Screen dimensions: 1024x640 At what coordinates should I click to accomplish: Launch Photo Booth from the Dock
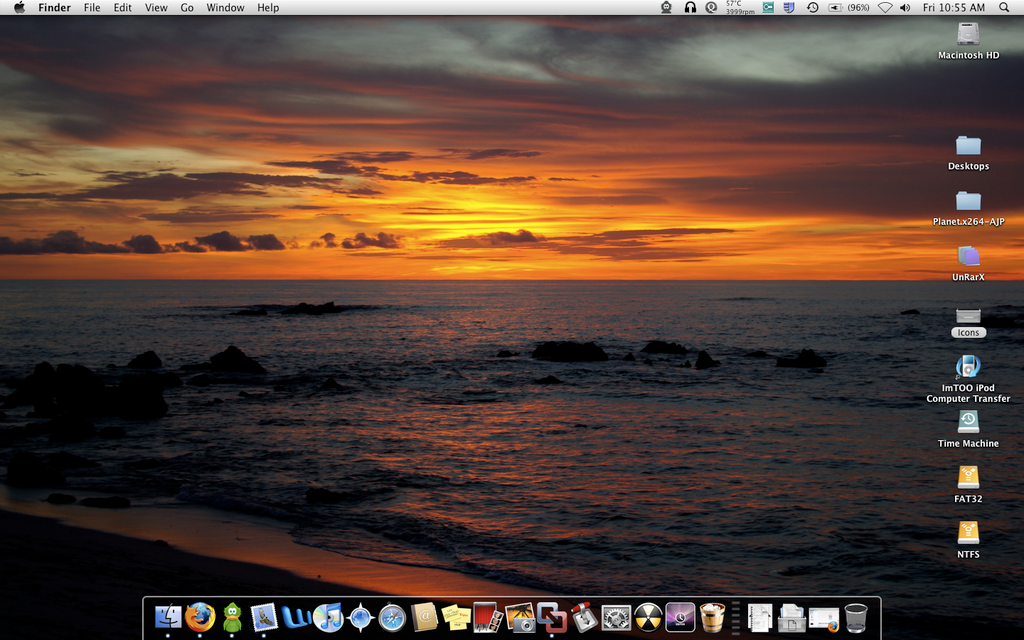pos(488,617)
